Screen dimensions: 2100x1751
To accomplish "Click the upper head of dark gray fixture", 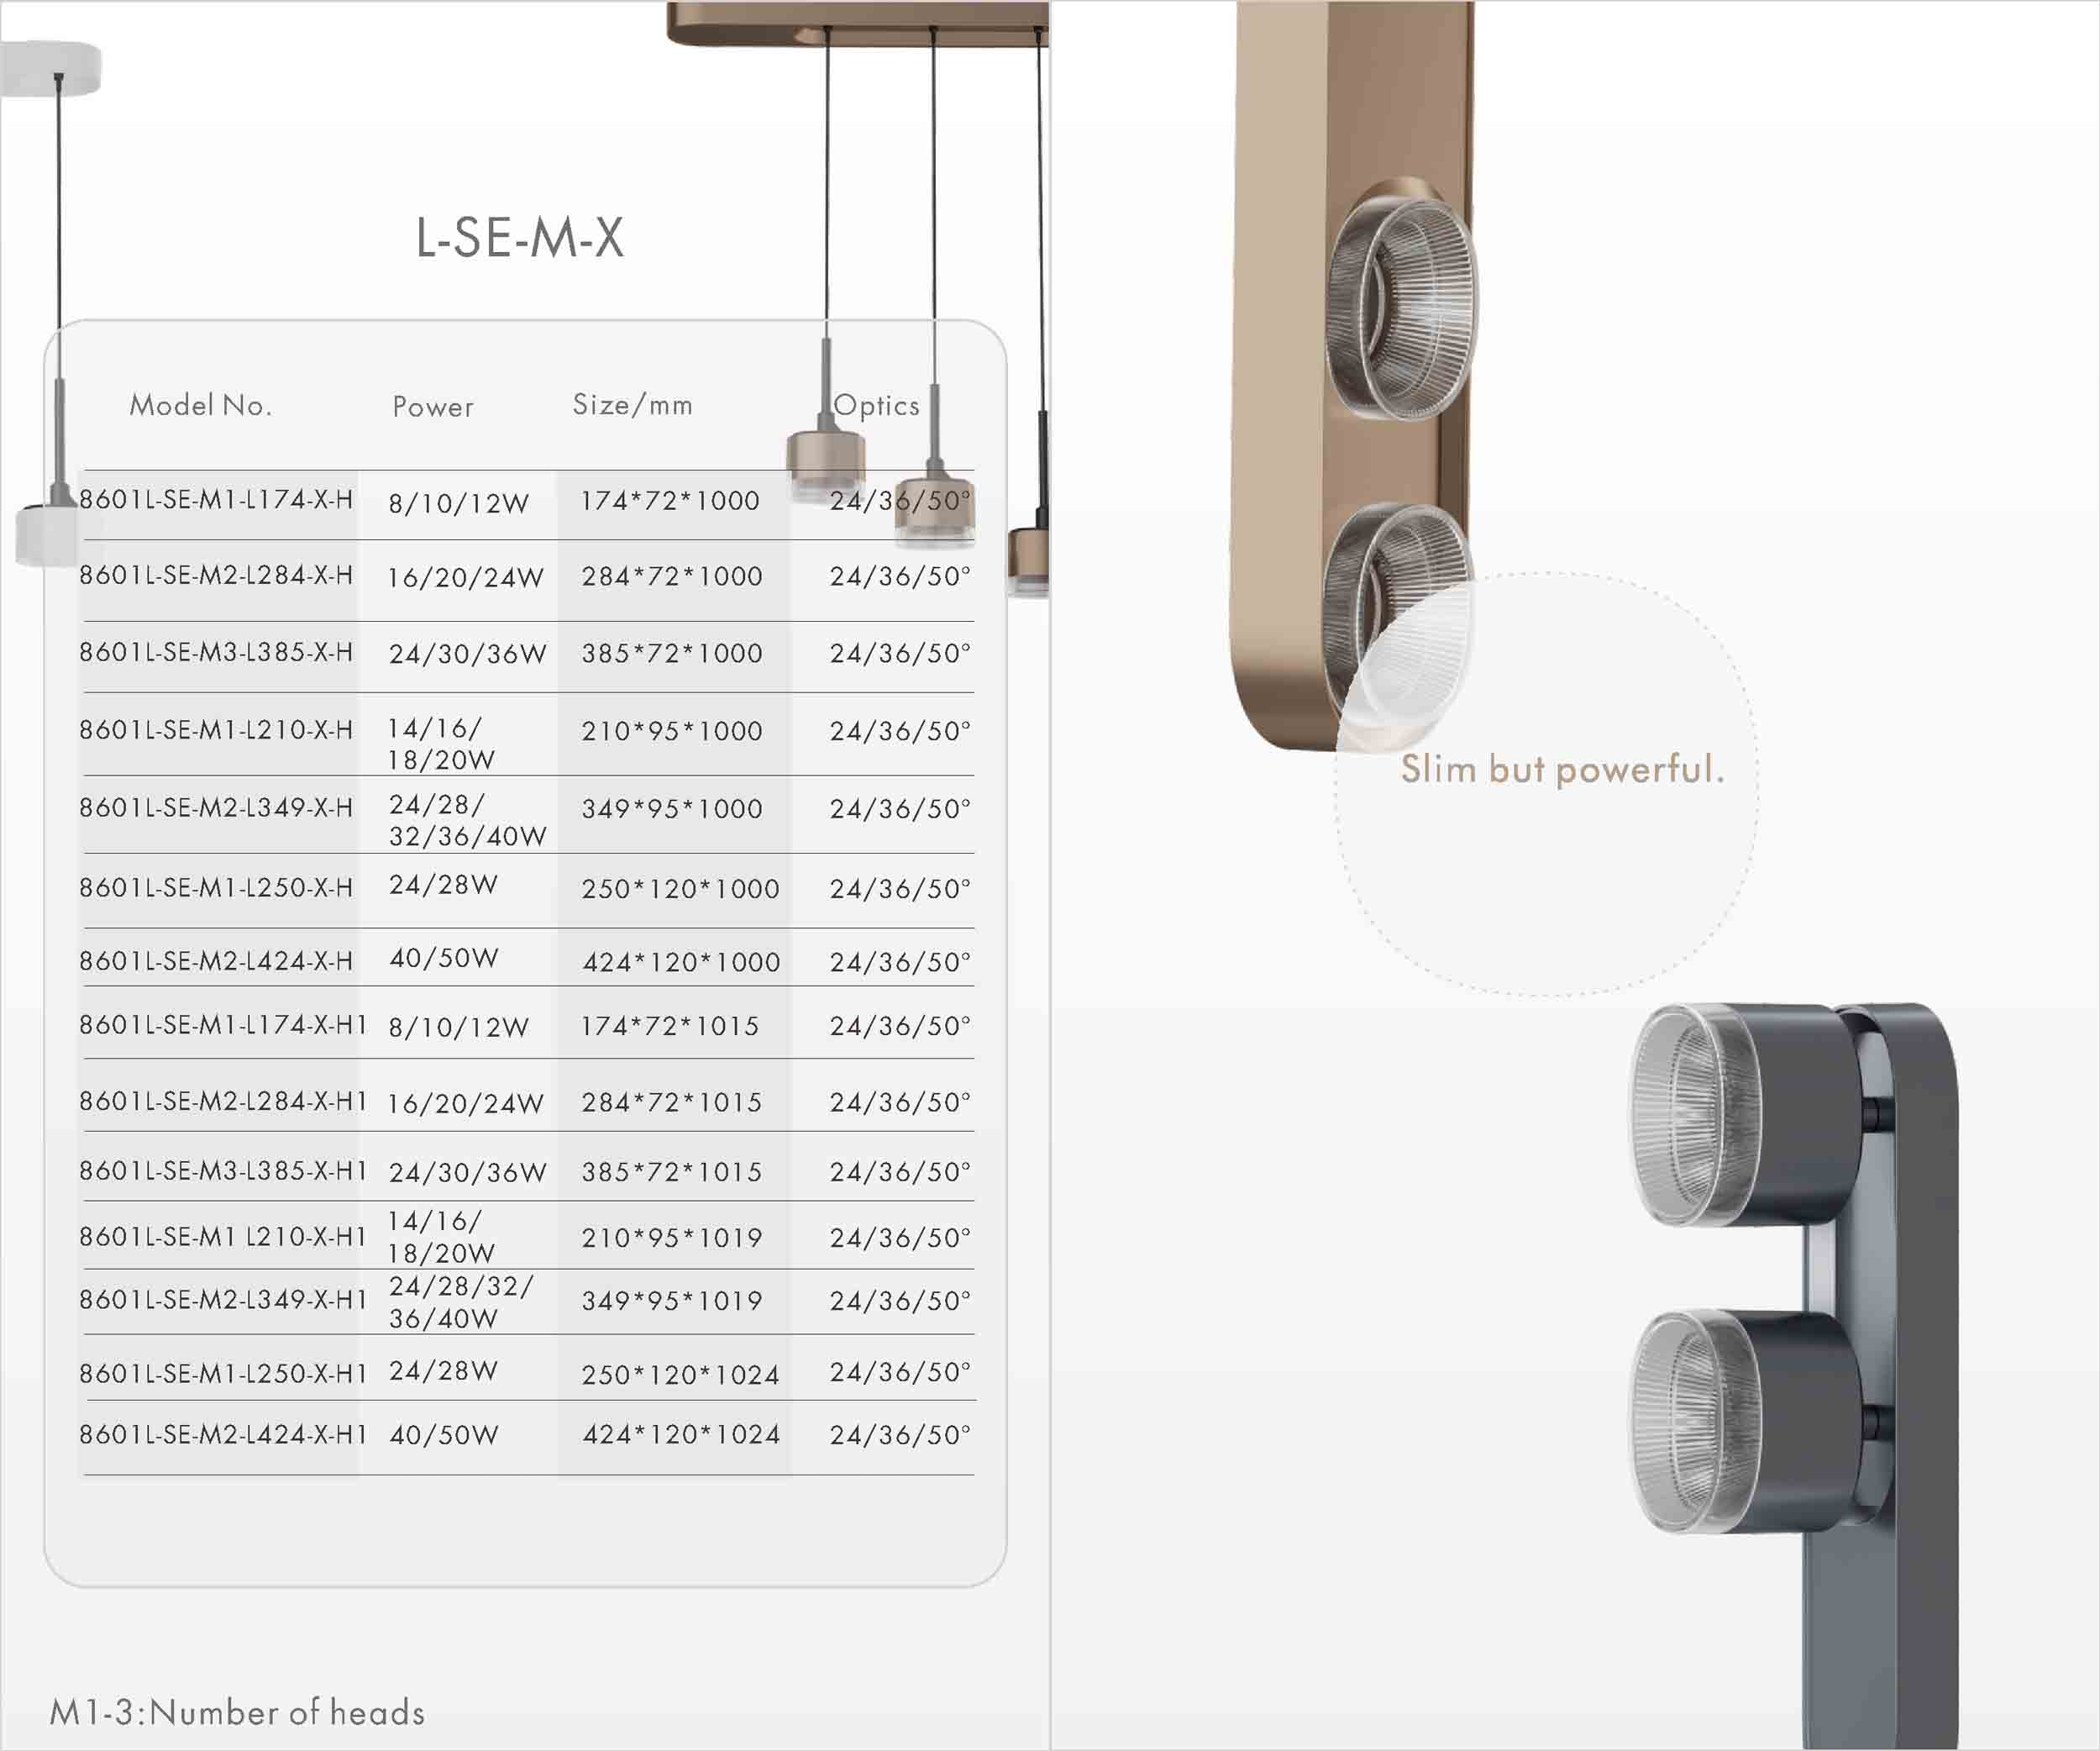I will [1745, 1115].
